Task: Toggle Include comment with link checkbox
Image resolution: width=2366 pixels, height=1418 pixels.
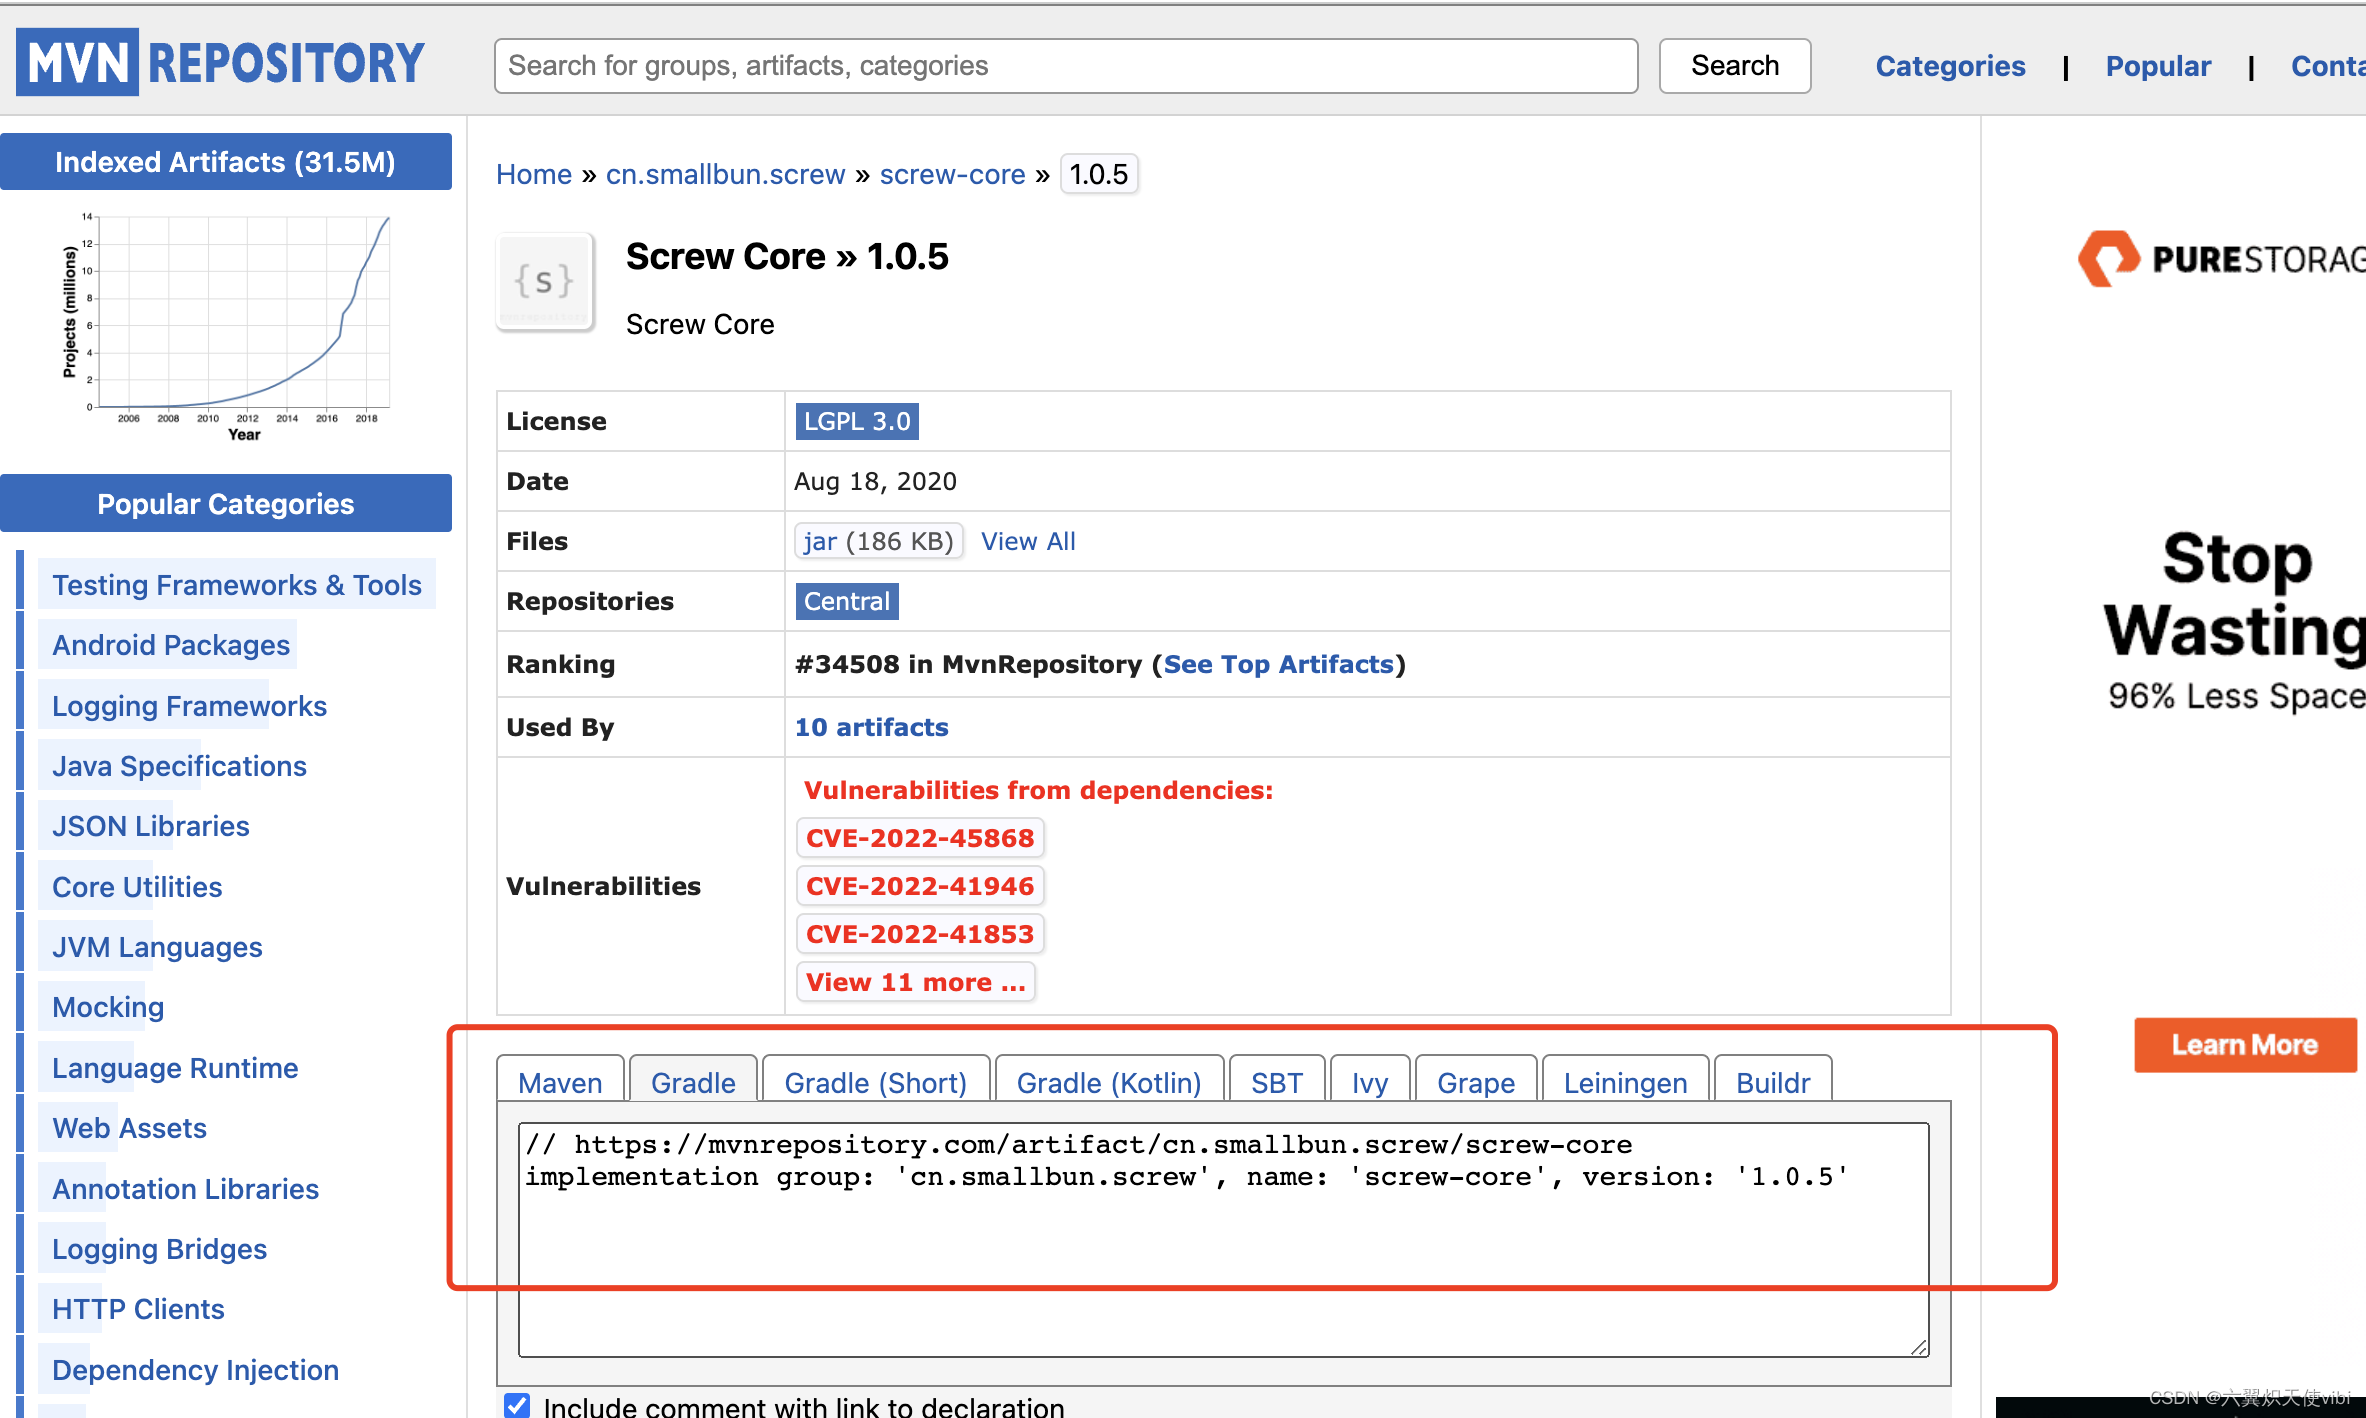Action: click(517, 1405)
